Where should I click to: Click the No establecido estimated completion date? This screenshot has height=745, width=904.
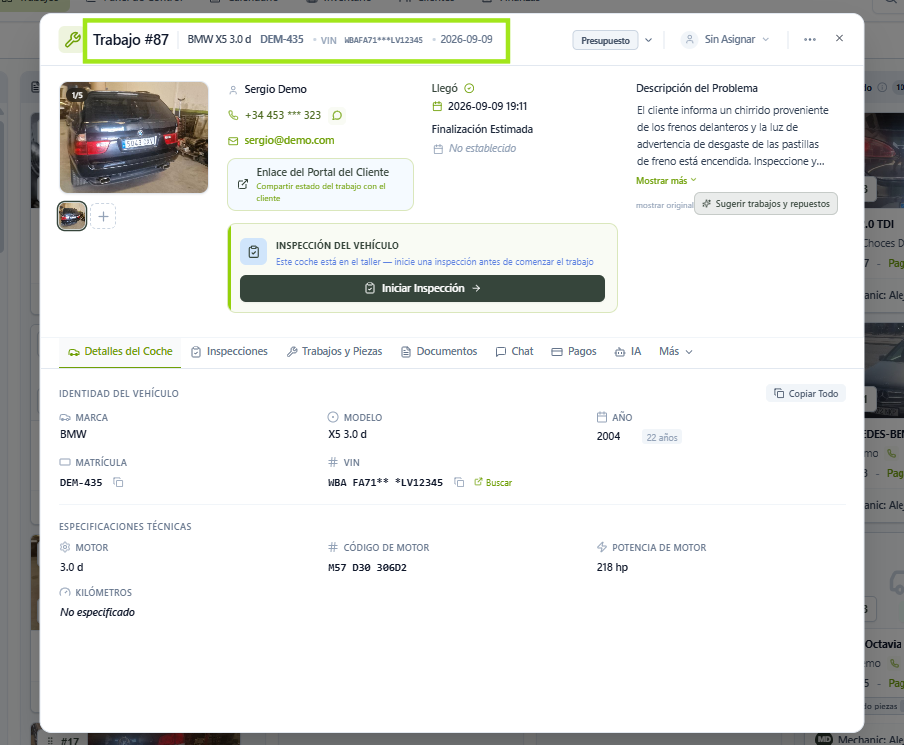click(483, 148)
